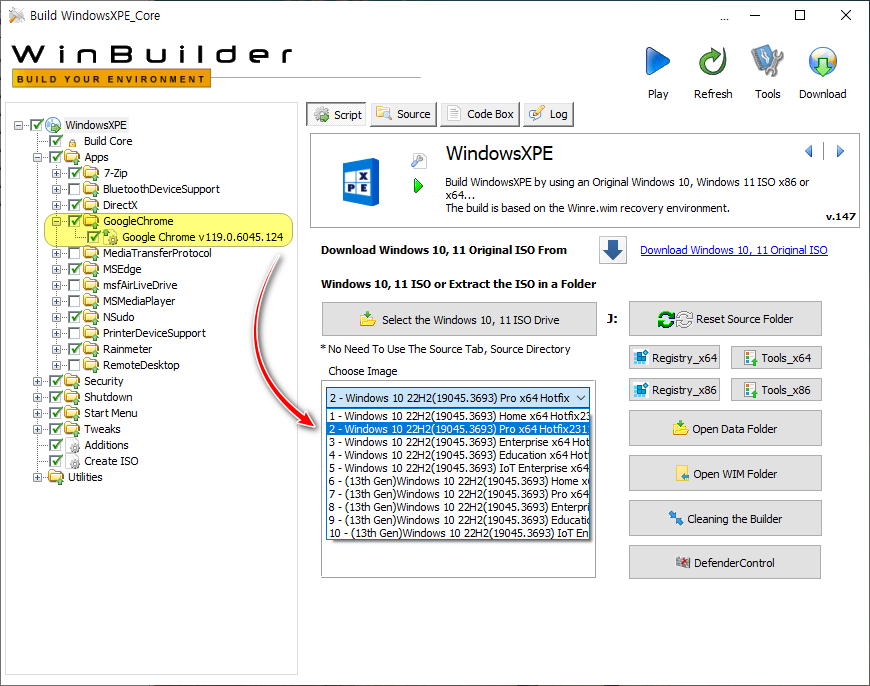Click the WindowsXPE globe tree icon

(x=53, y=125)
